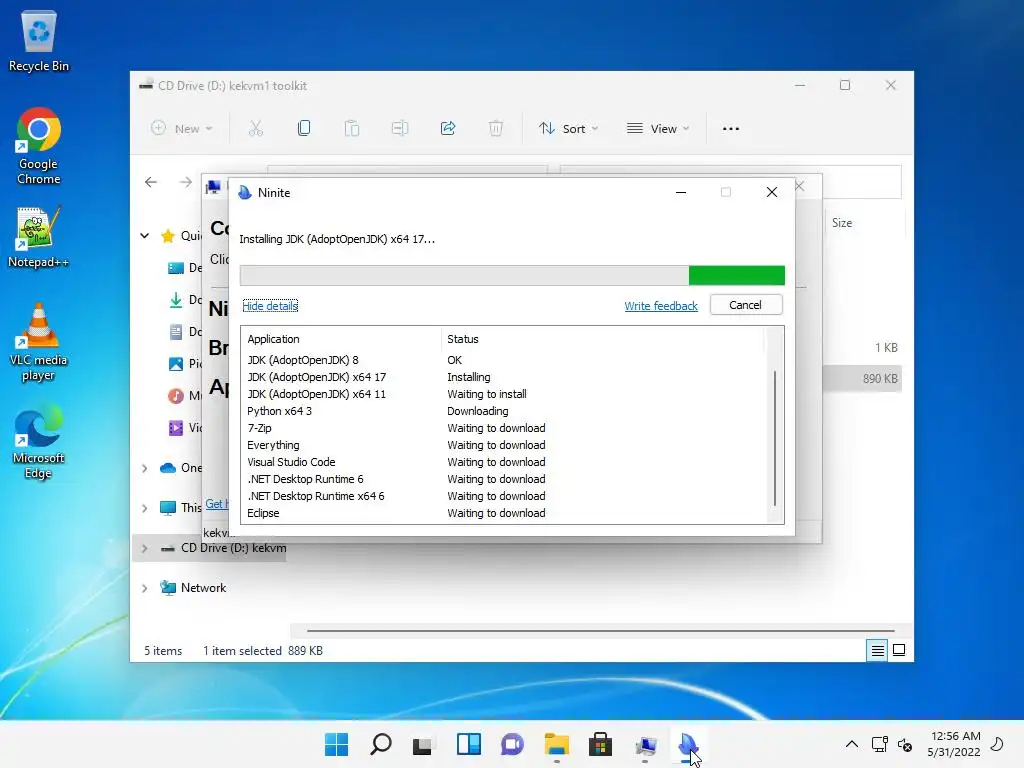The height and width of the screenshot is (768, 1024).
Task: Select the JDK (AdoptOpenJDK) x64 11 row
Action: [502, 394]
